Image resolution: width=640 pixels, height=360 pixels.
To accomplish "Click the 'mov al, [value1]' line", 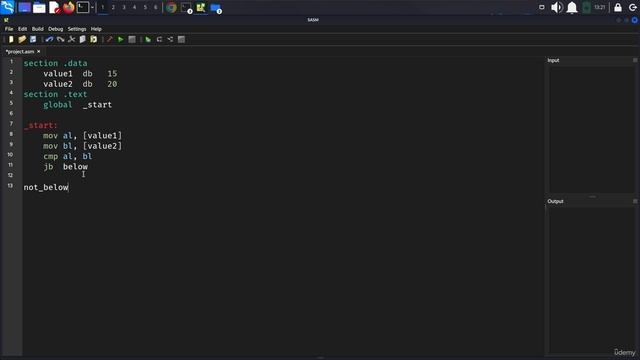I will [x=82, y=136].
